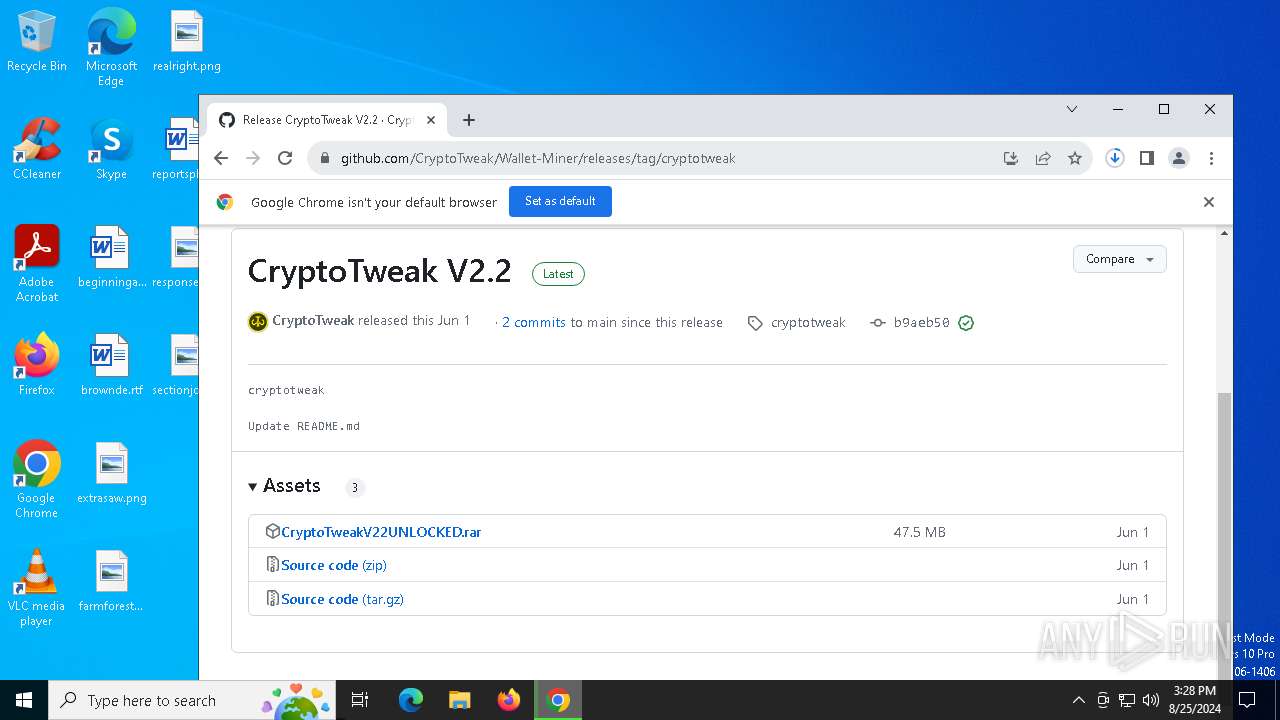The image size is (1280, 720).
Task: Open Windows Start menu
Action: click(x=24, y=700)
